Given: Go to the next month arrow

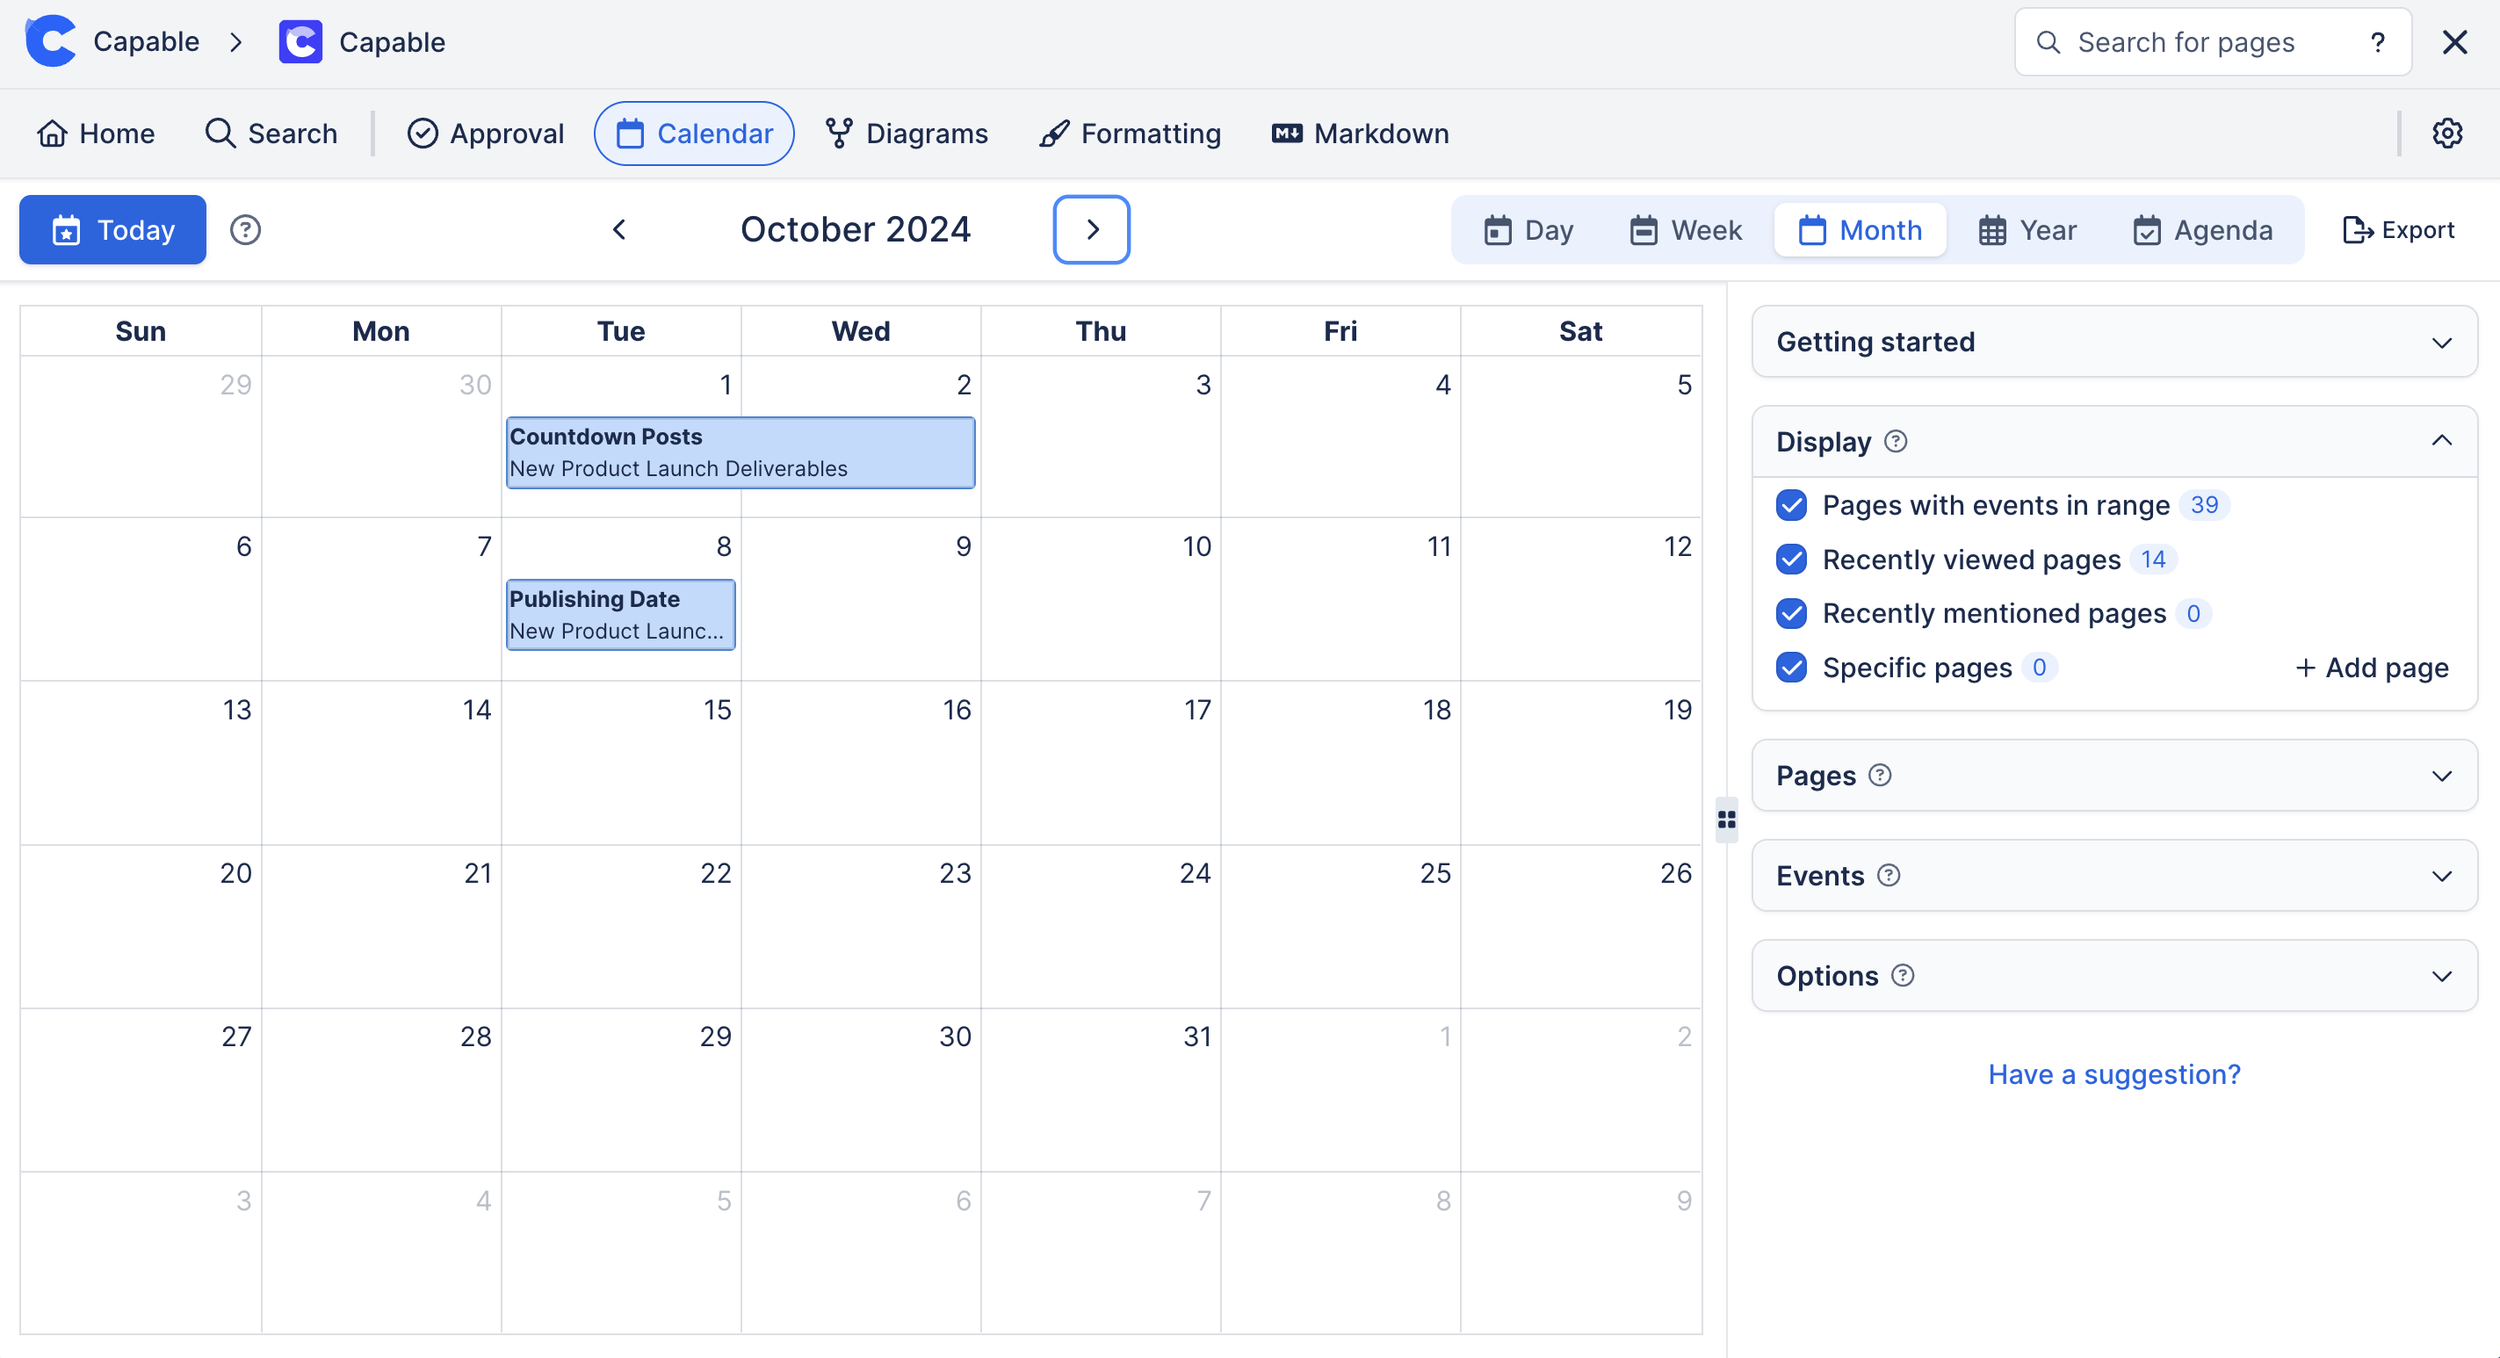Looking at the screenshot, I should 1092,230.
